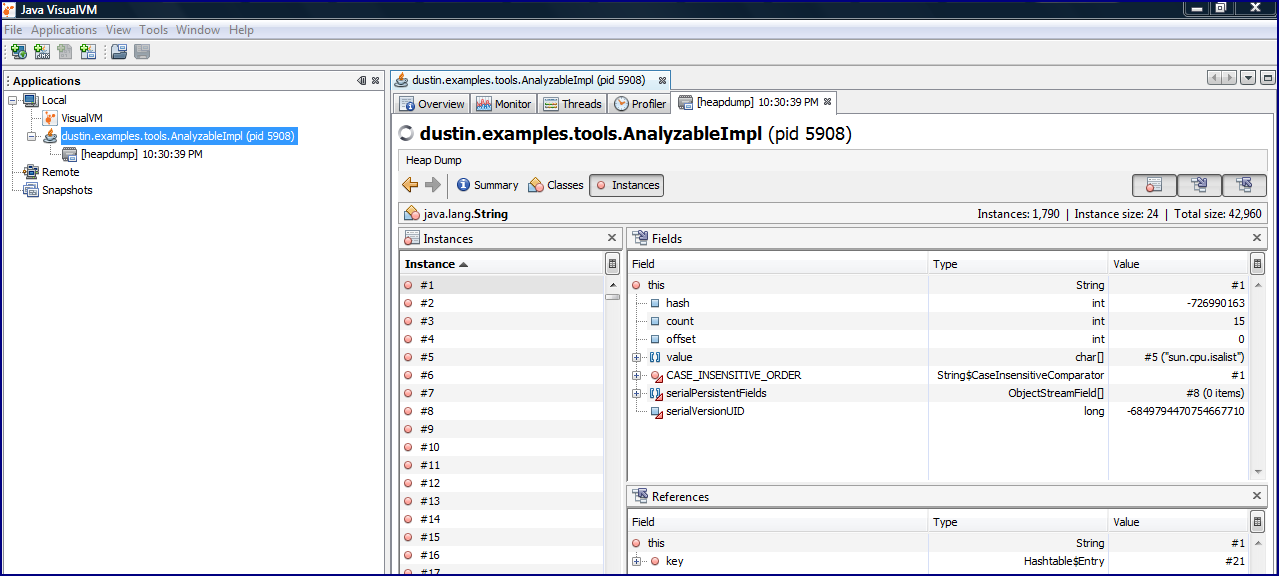Toggle References pane visibility button
The width and height of the screenshot is (1279, 576).
click(x=1244, y=185)
